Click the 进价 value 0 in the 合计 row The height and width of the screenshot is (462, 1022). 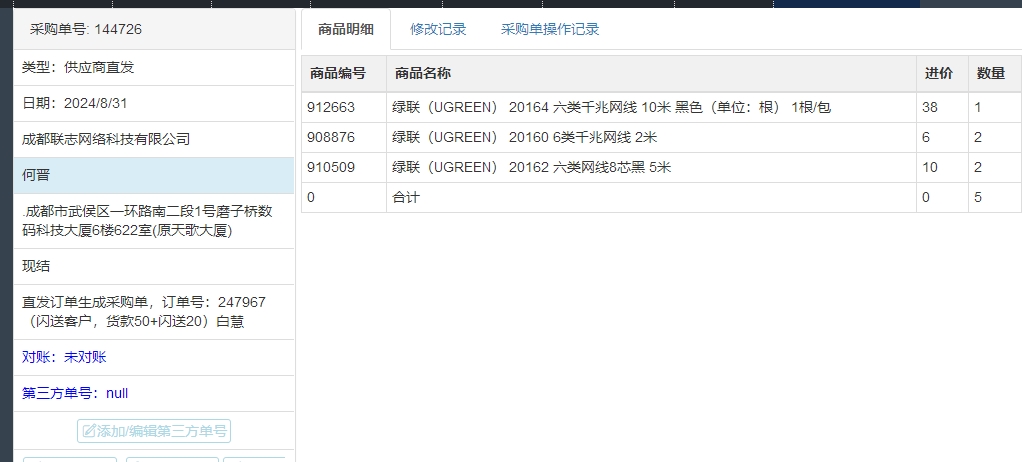point(942,197)
